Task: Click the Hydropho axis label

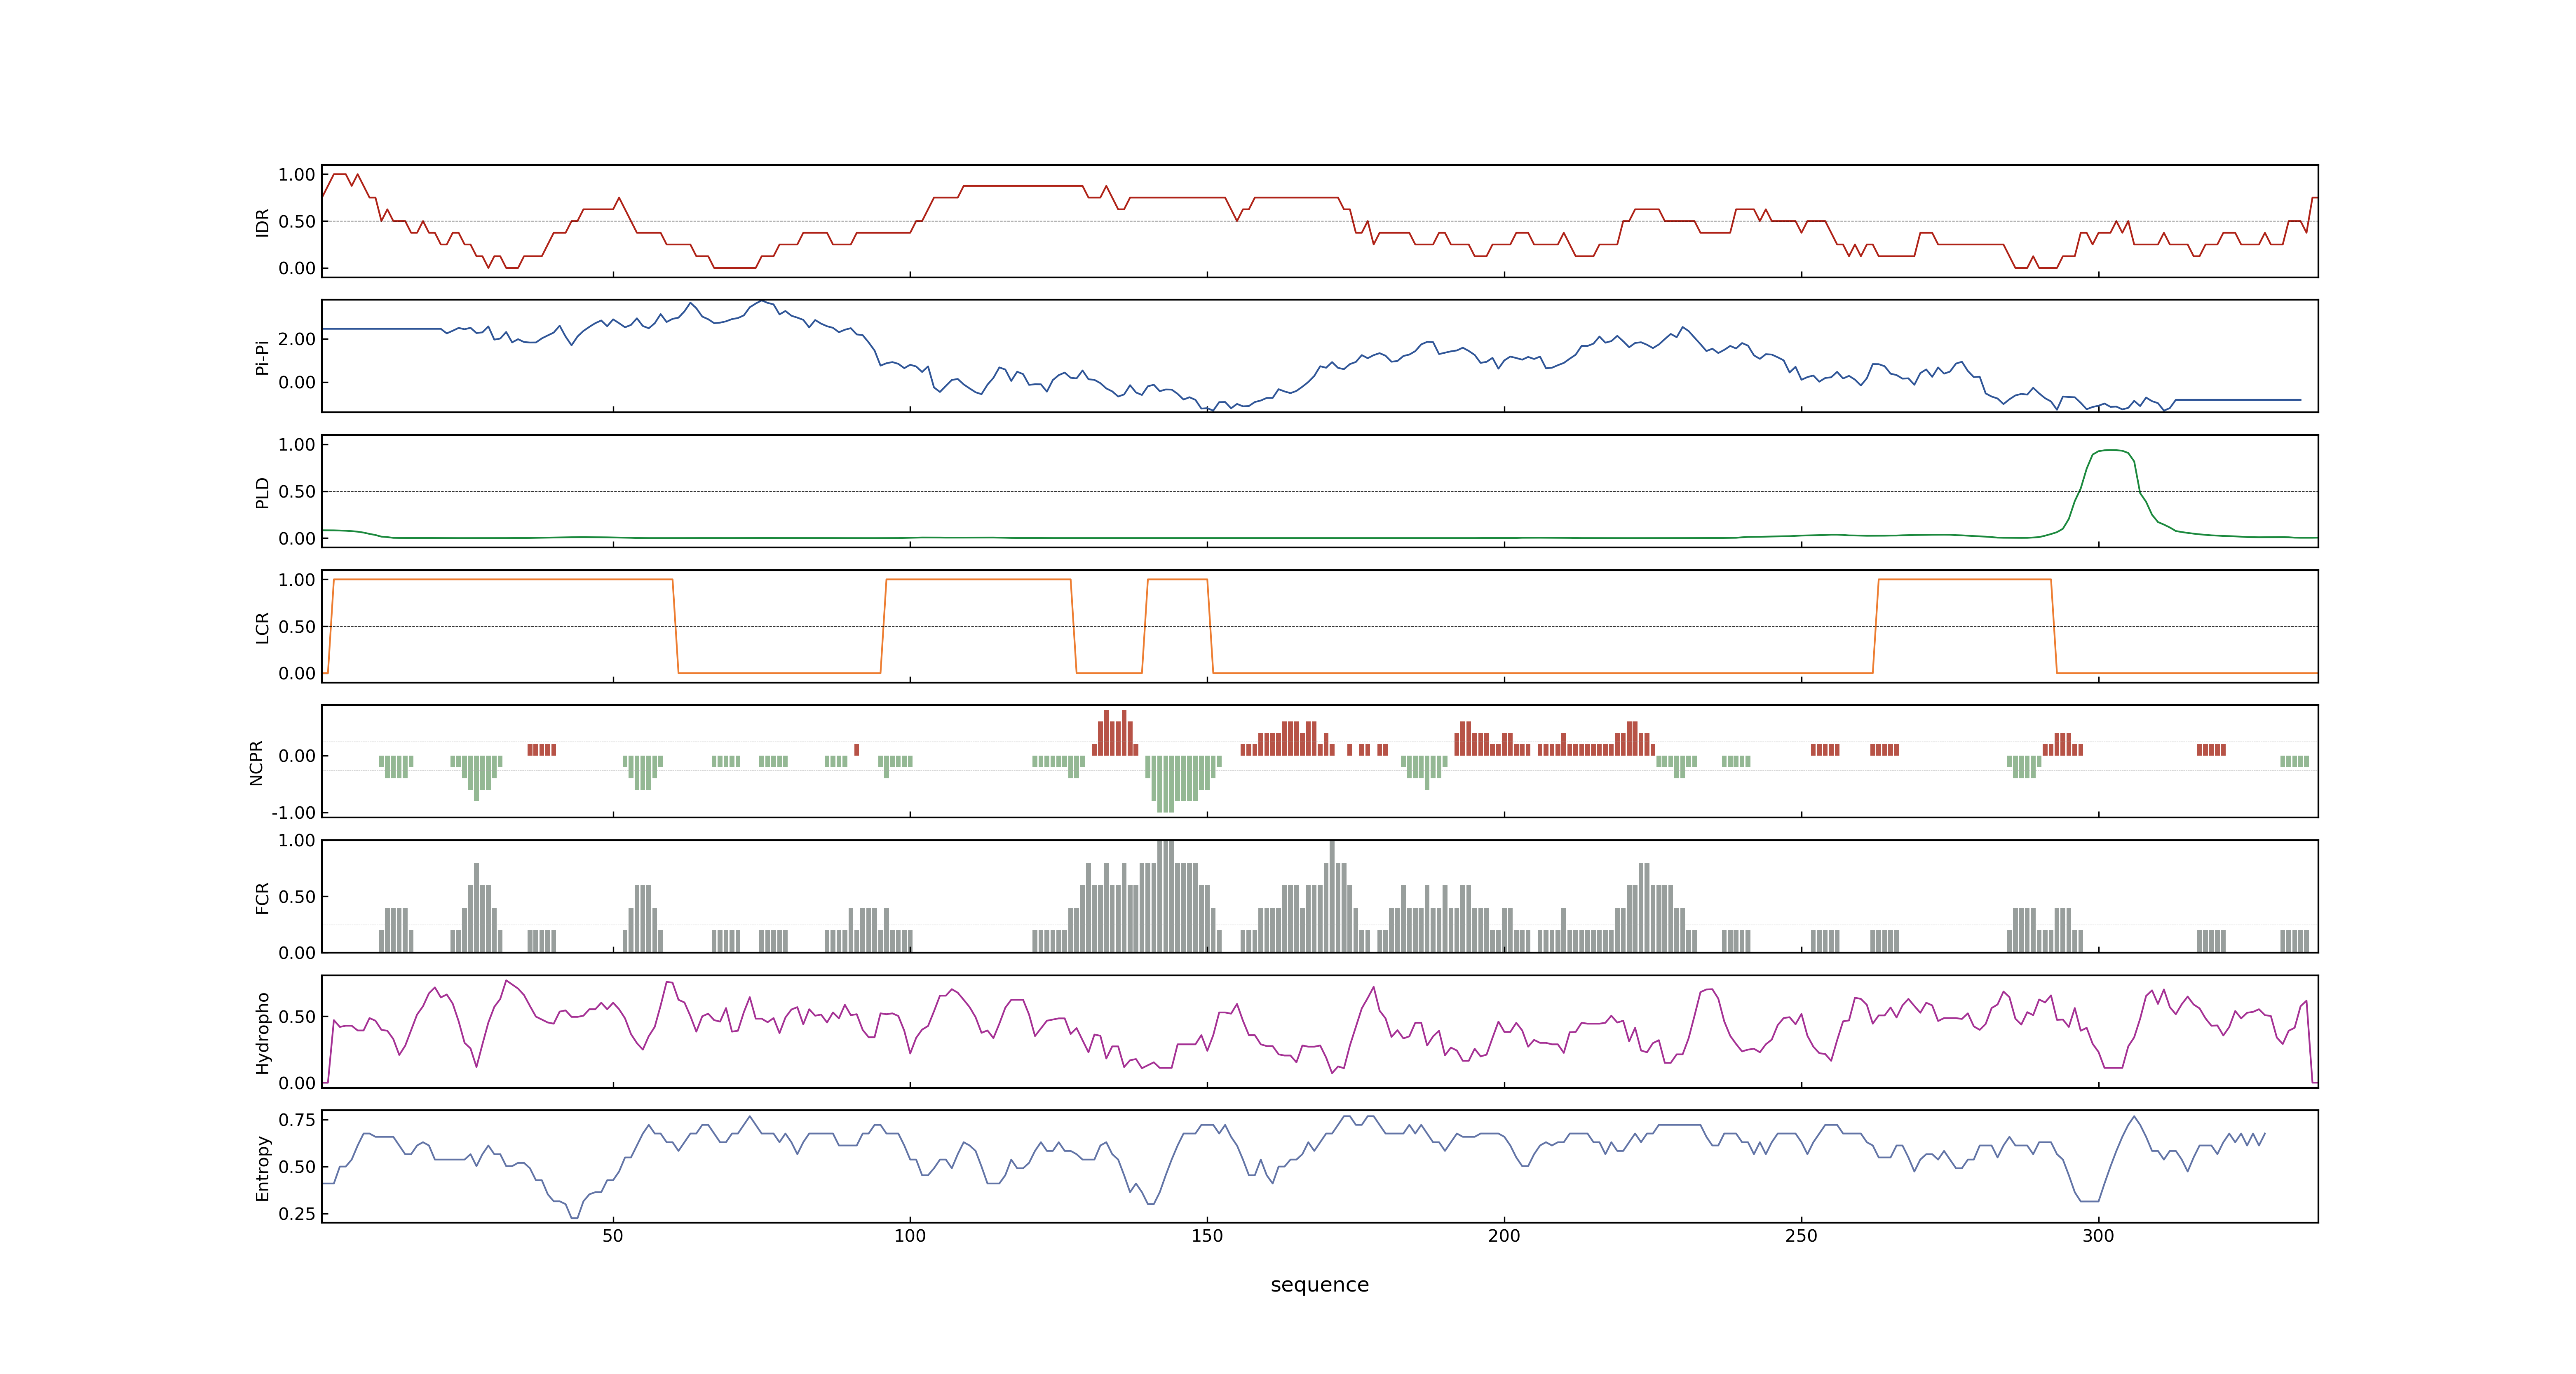Action: coord(262,1033)
